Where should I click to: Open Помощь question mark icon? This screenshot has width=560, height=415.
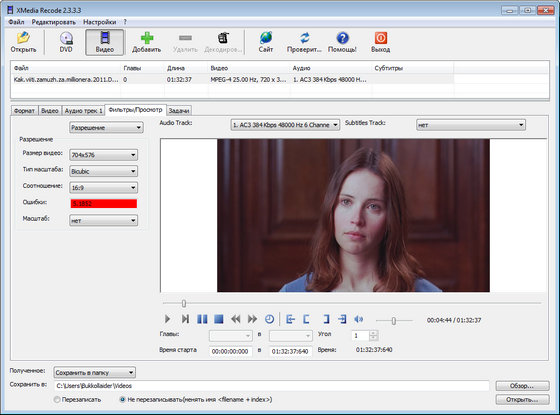point(342,42)
